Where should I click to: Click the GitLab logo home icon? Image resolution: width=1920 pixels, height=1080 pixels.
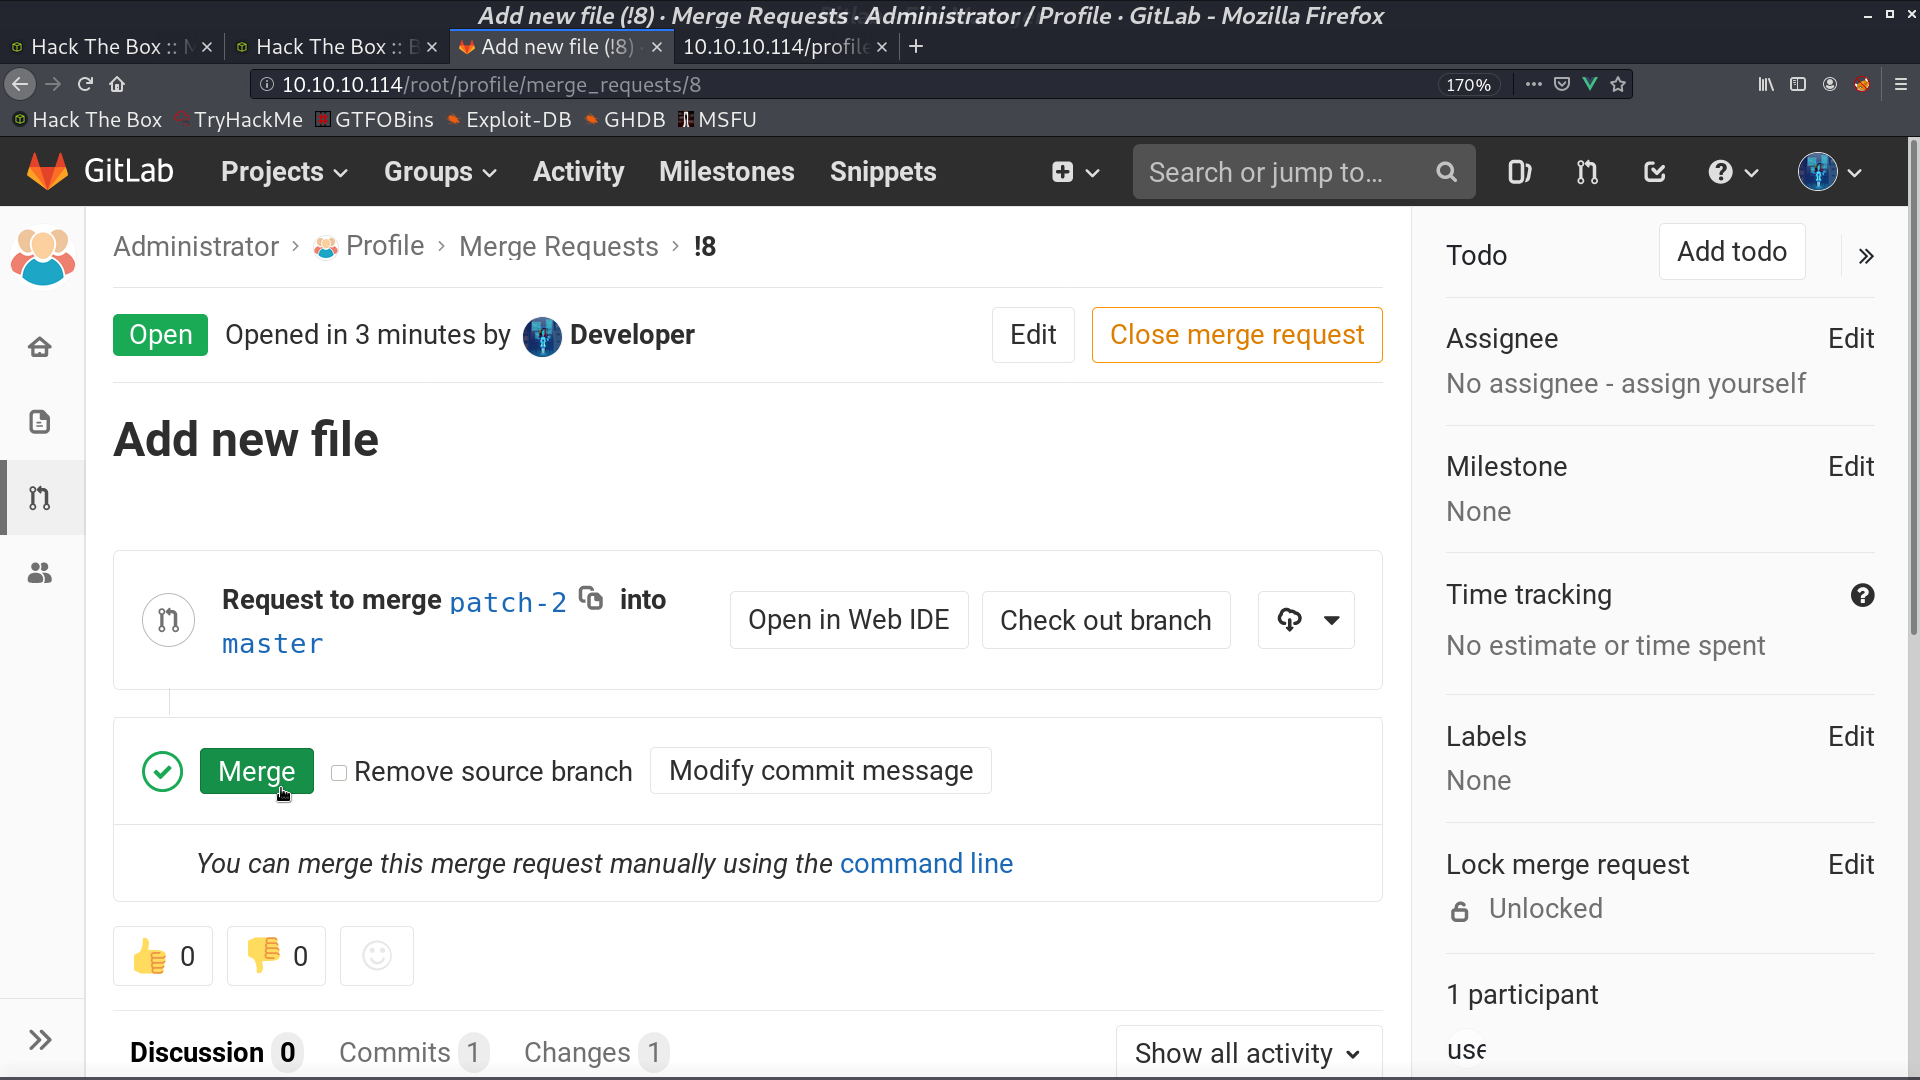point(47,171)
